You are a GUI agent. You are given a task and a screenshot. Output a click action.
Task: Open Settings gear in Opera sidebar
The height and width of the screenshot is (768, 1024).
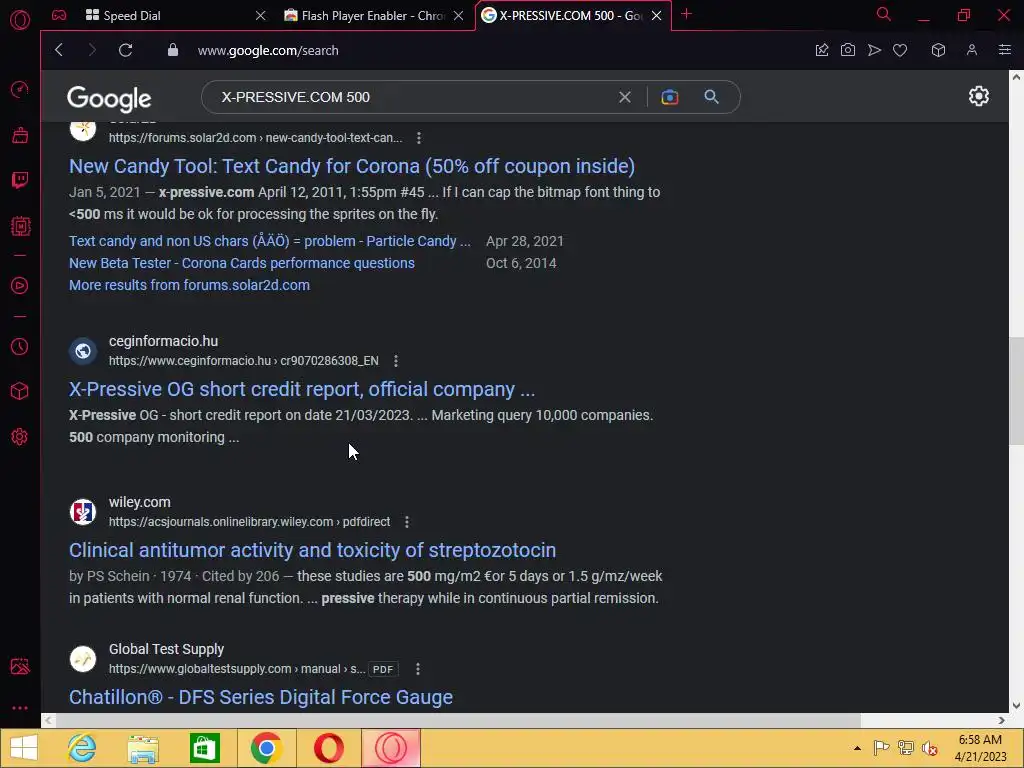coord(20,436)
